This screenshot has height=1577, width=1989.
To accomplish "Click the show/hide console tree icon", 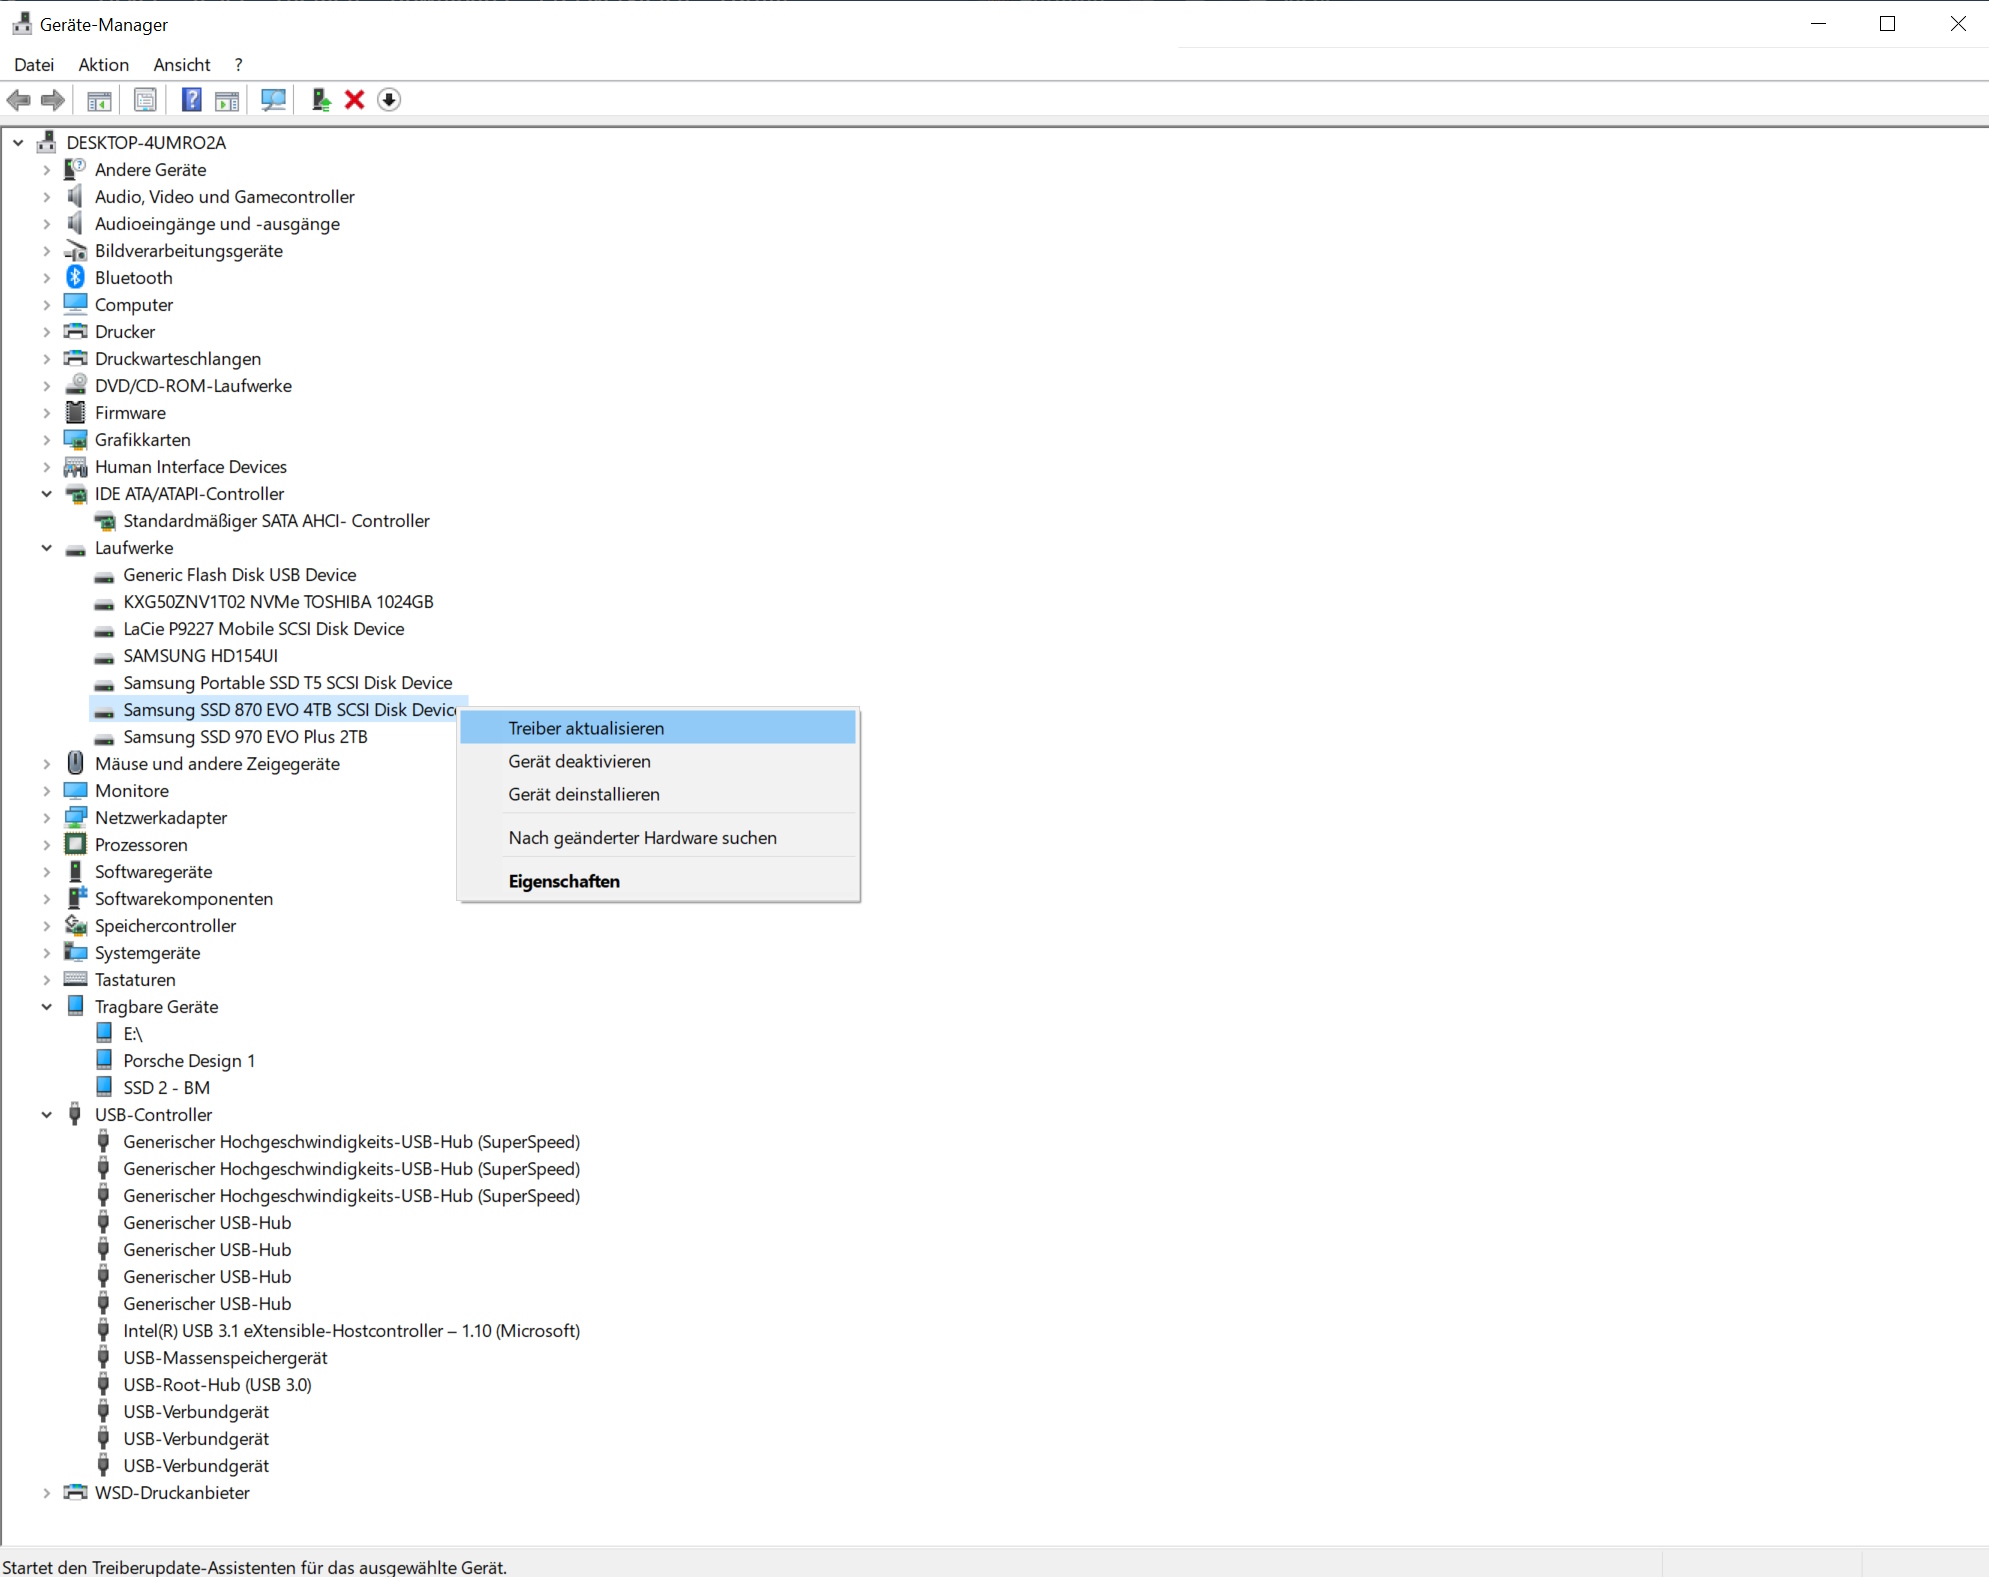I will point(99,100).
